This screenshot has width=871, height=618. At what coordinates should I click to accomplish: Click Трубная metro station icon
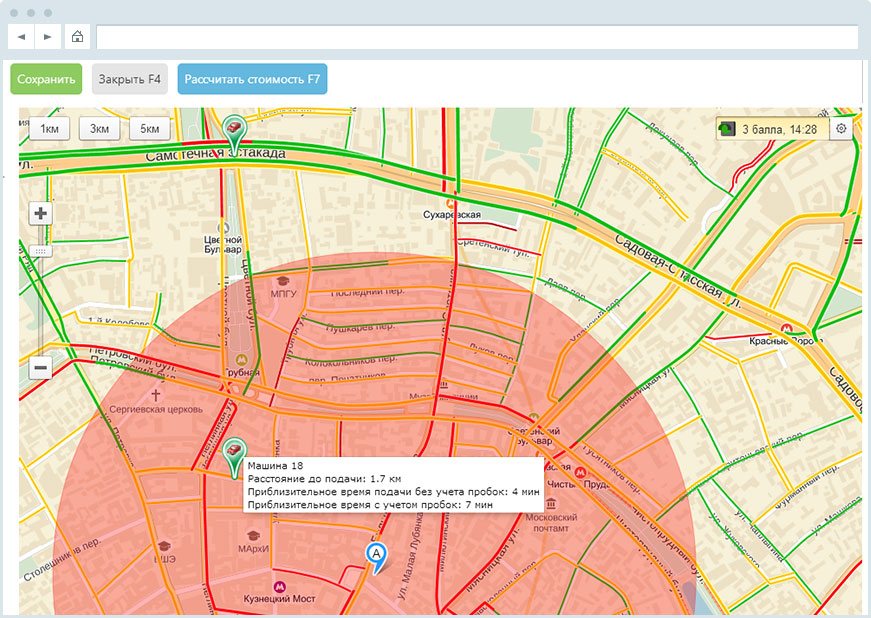pos(241,360)
